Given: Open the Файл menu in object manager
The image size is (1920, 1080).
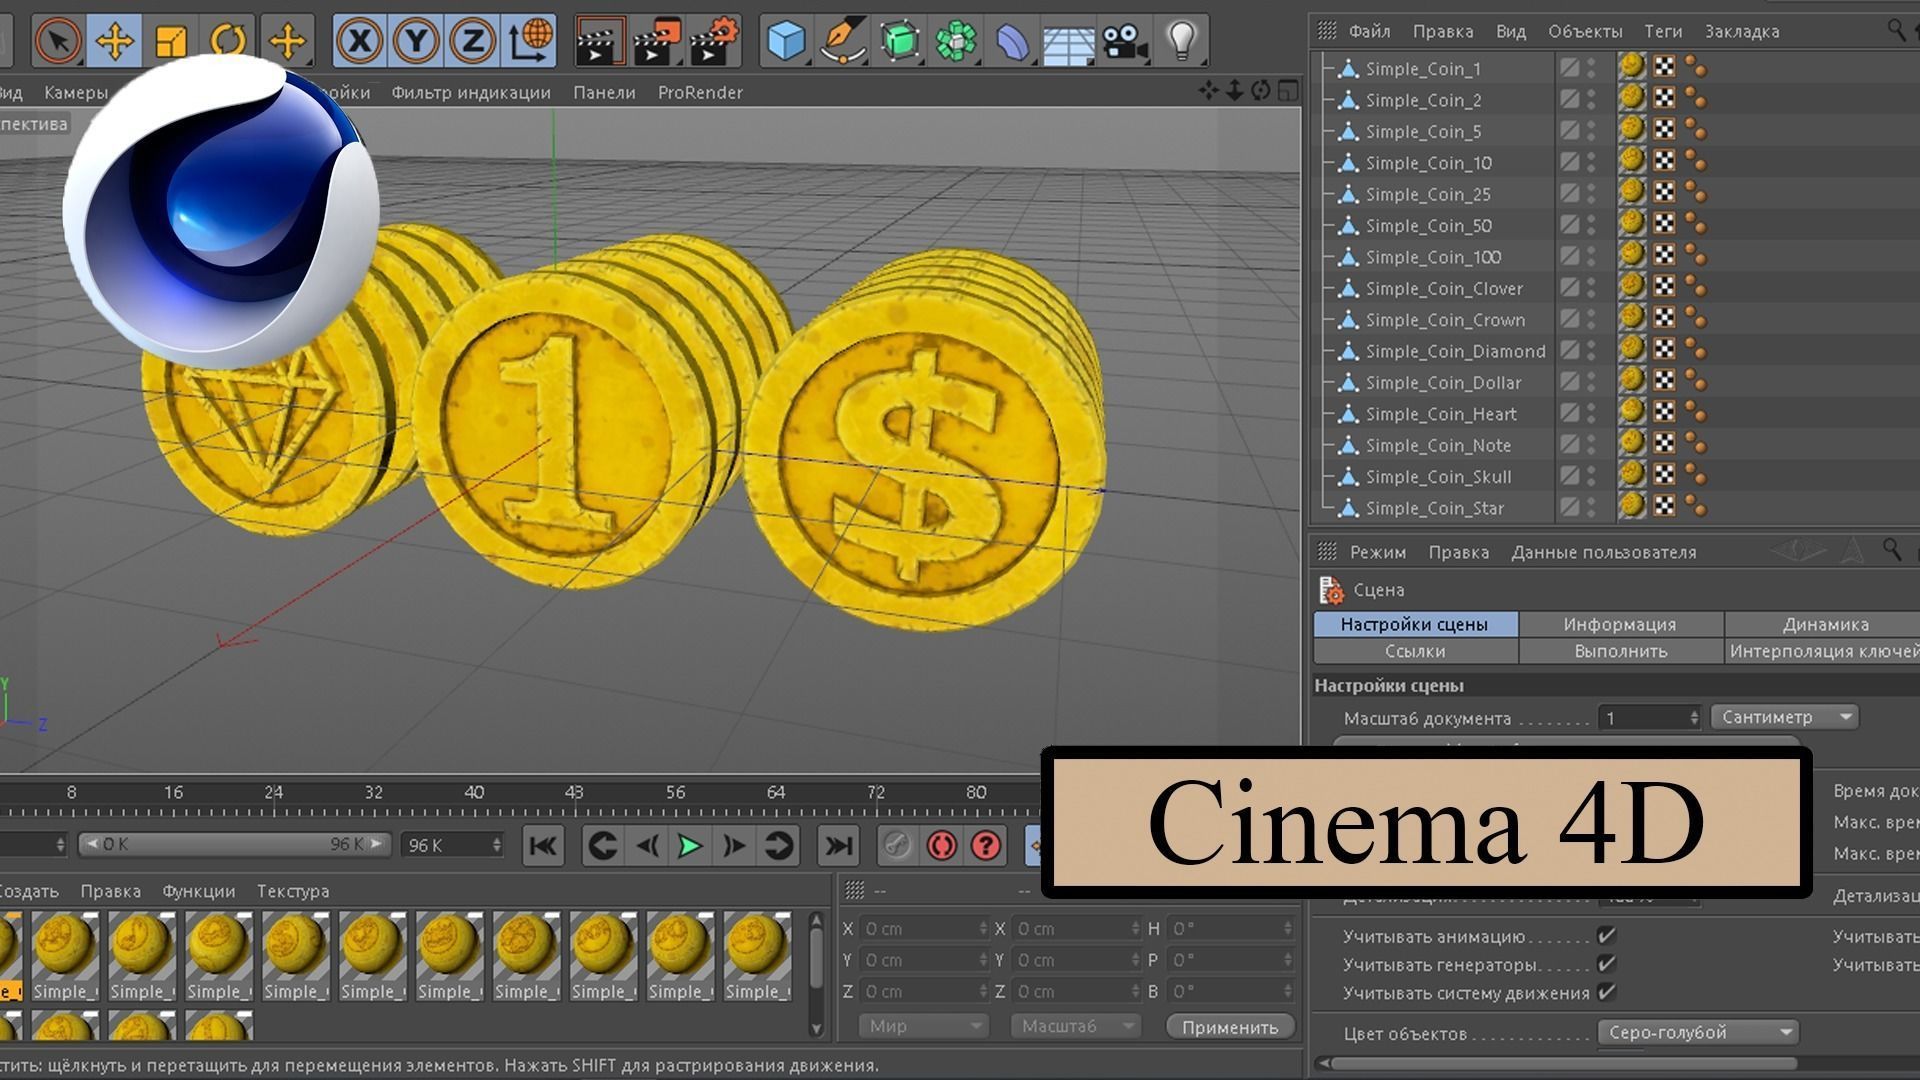Looking at the screenshot, I should [x=1369, y=31].
